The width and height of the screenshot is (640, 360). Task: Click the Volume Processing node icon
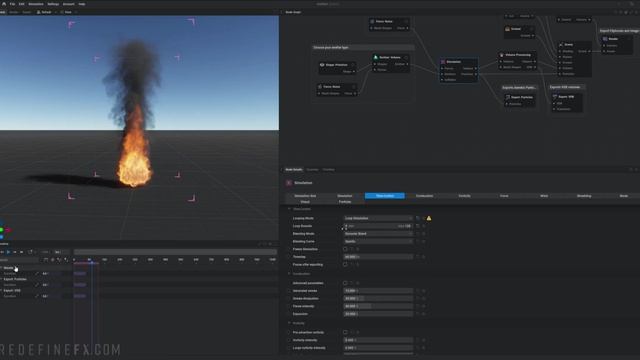pos(502,55)
